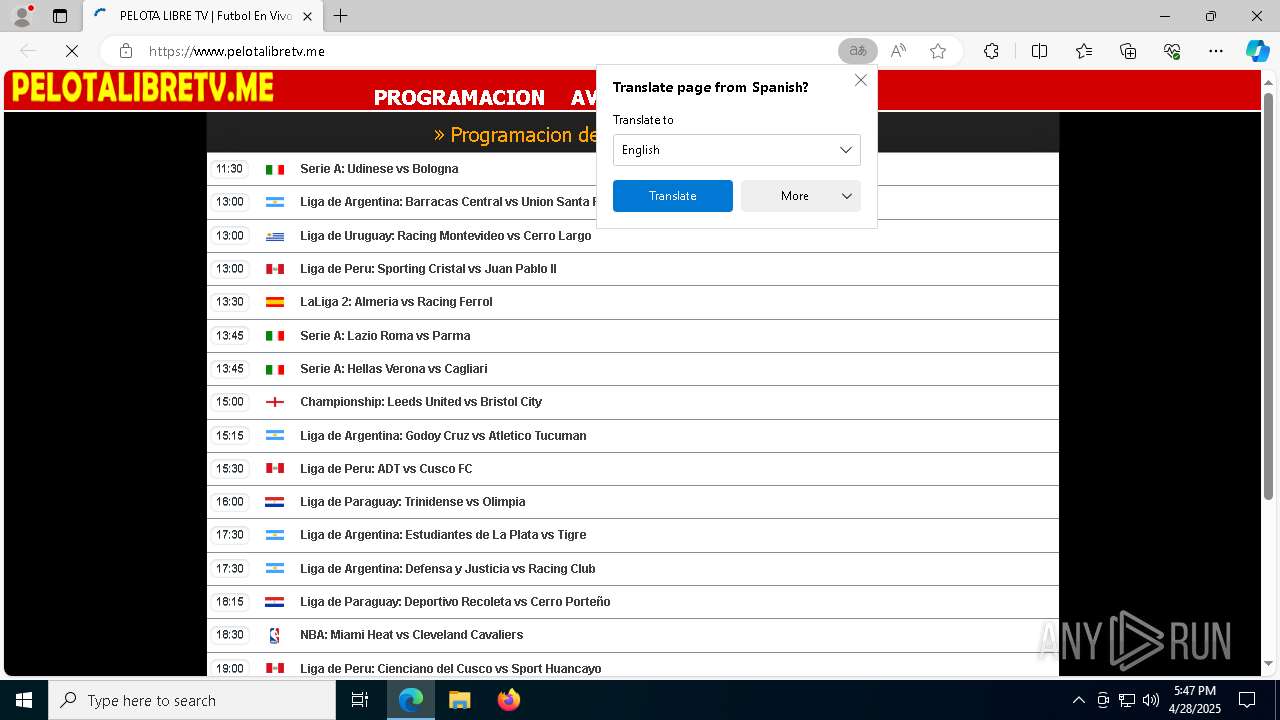Screen dimensions: 1280x720
Task: Open Liga de Peru: Sporting Cristal vs Juan Pablo II
Action: point(428,269)
